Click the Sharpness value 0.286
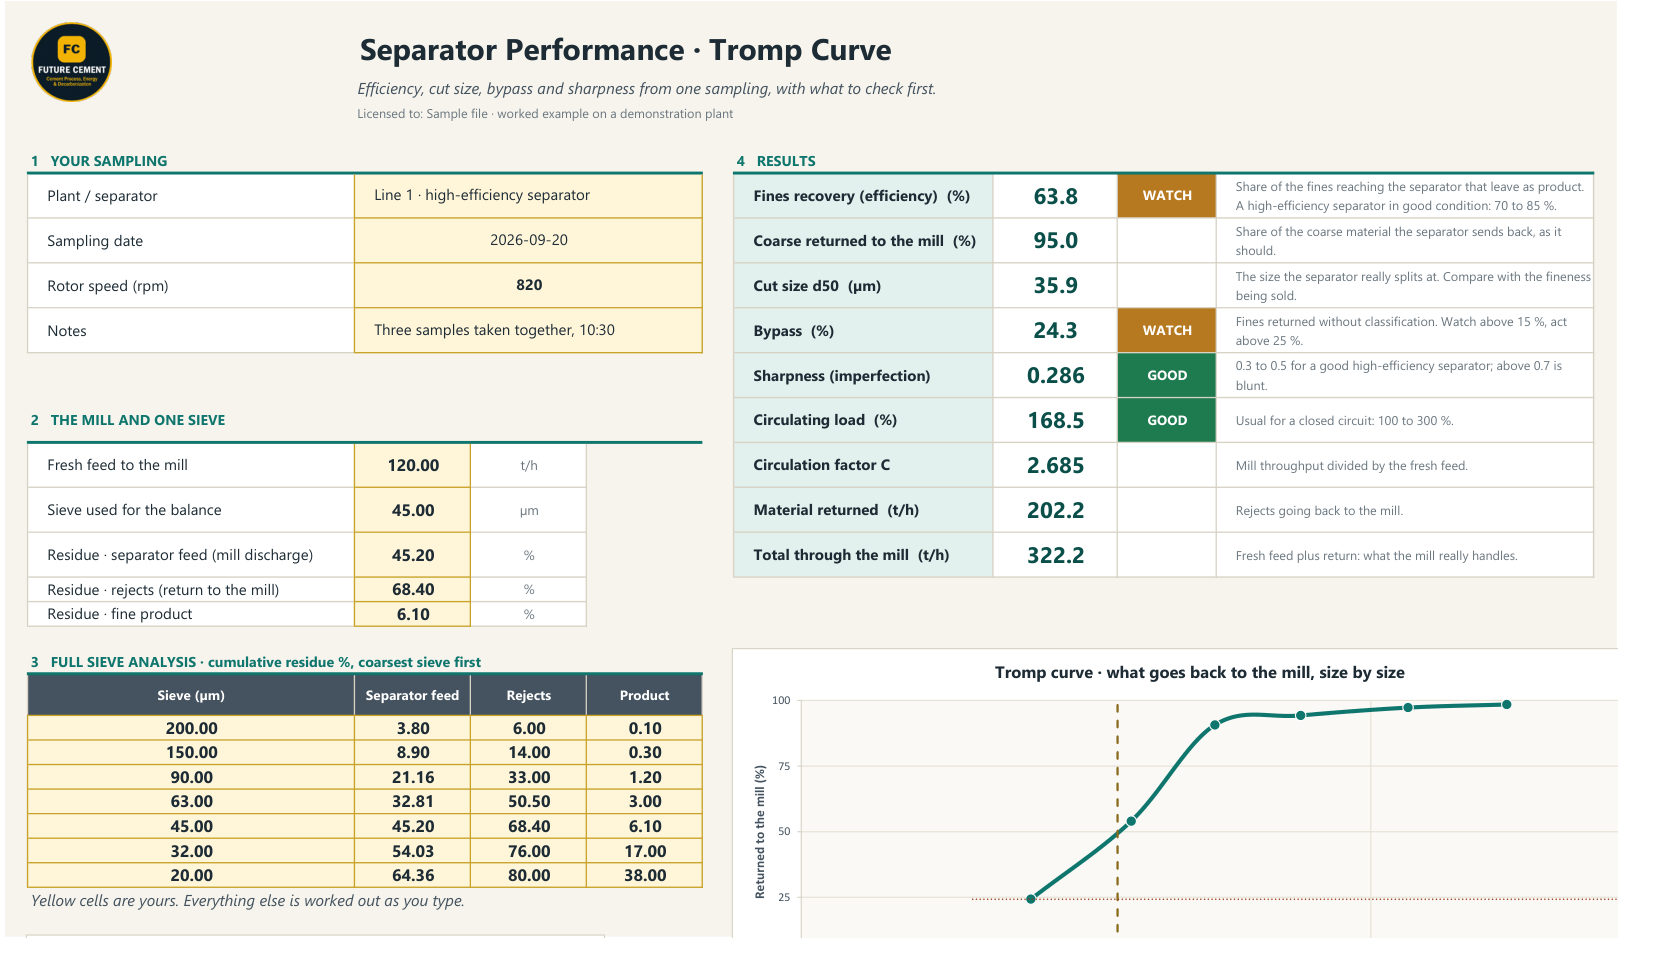Image resolution: width=1656 pixels, height=971 pixels. 1055,375
